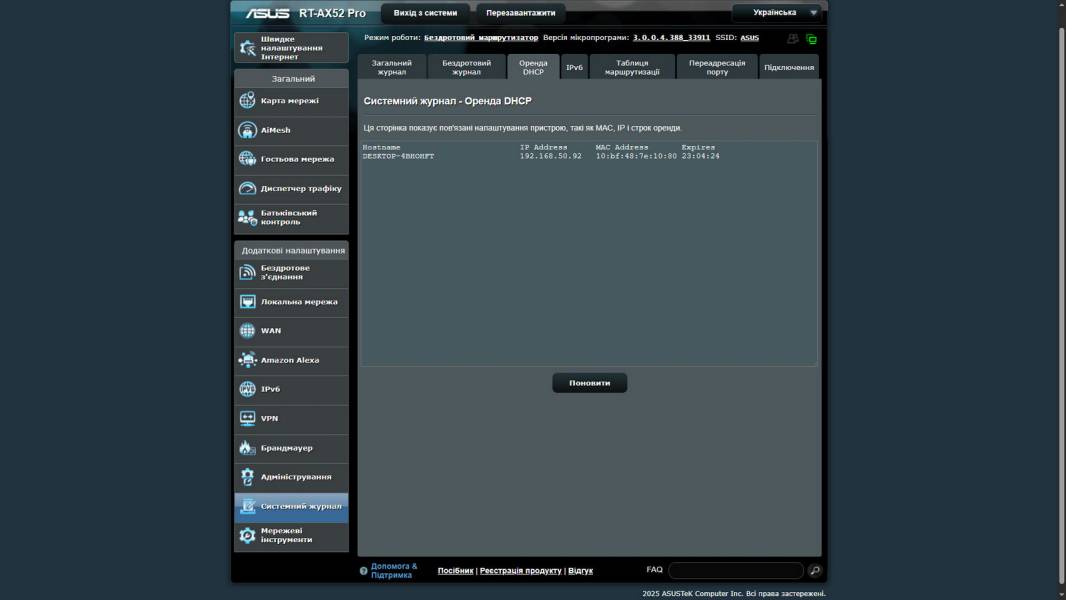Click the Вихід з системи button
1066x600 pixels.
pos(425,13)
